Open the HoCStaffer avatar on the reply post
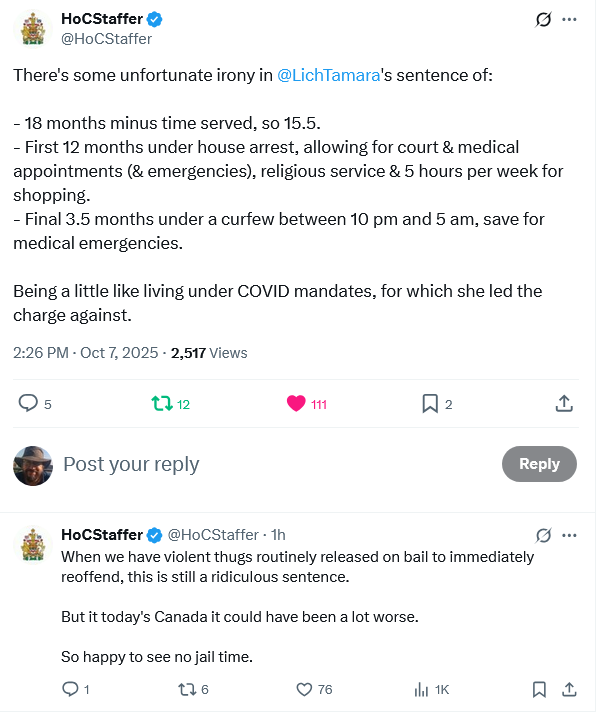 pos(32,545)
